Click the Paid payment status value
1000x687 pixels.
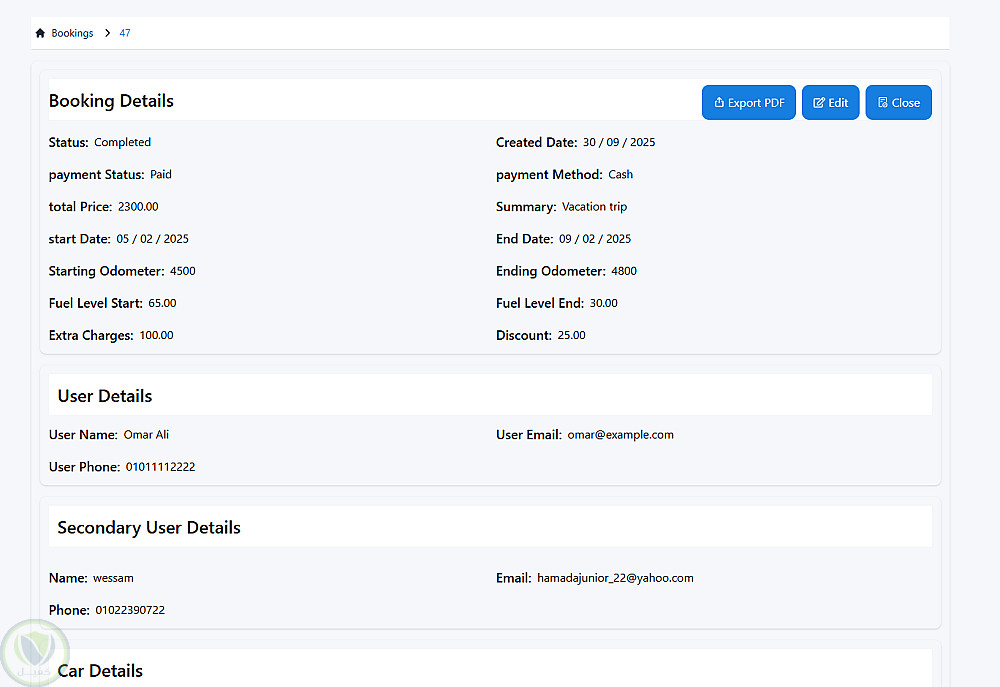(161, 174)
